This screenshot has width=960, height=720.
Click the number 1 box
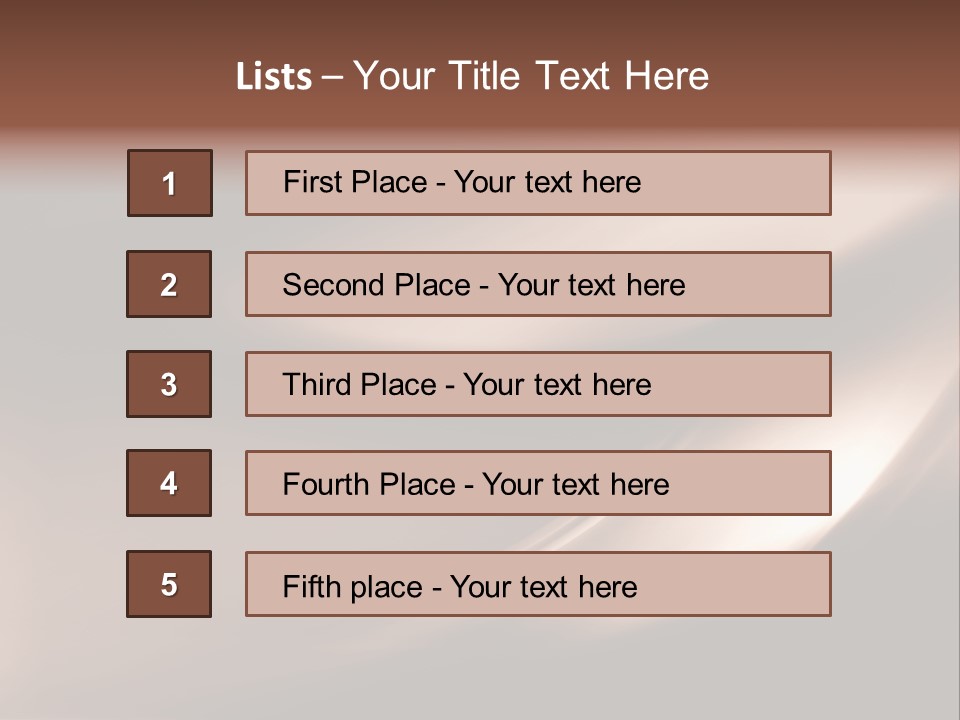click(170, 183)
